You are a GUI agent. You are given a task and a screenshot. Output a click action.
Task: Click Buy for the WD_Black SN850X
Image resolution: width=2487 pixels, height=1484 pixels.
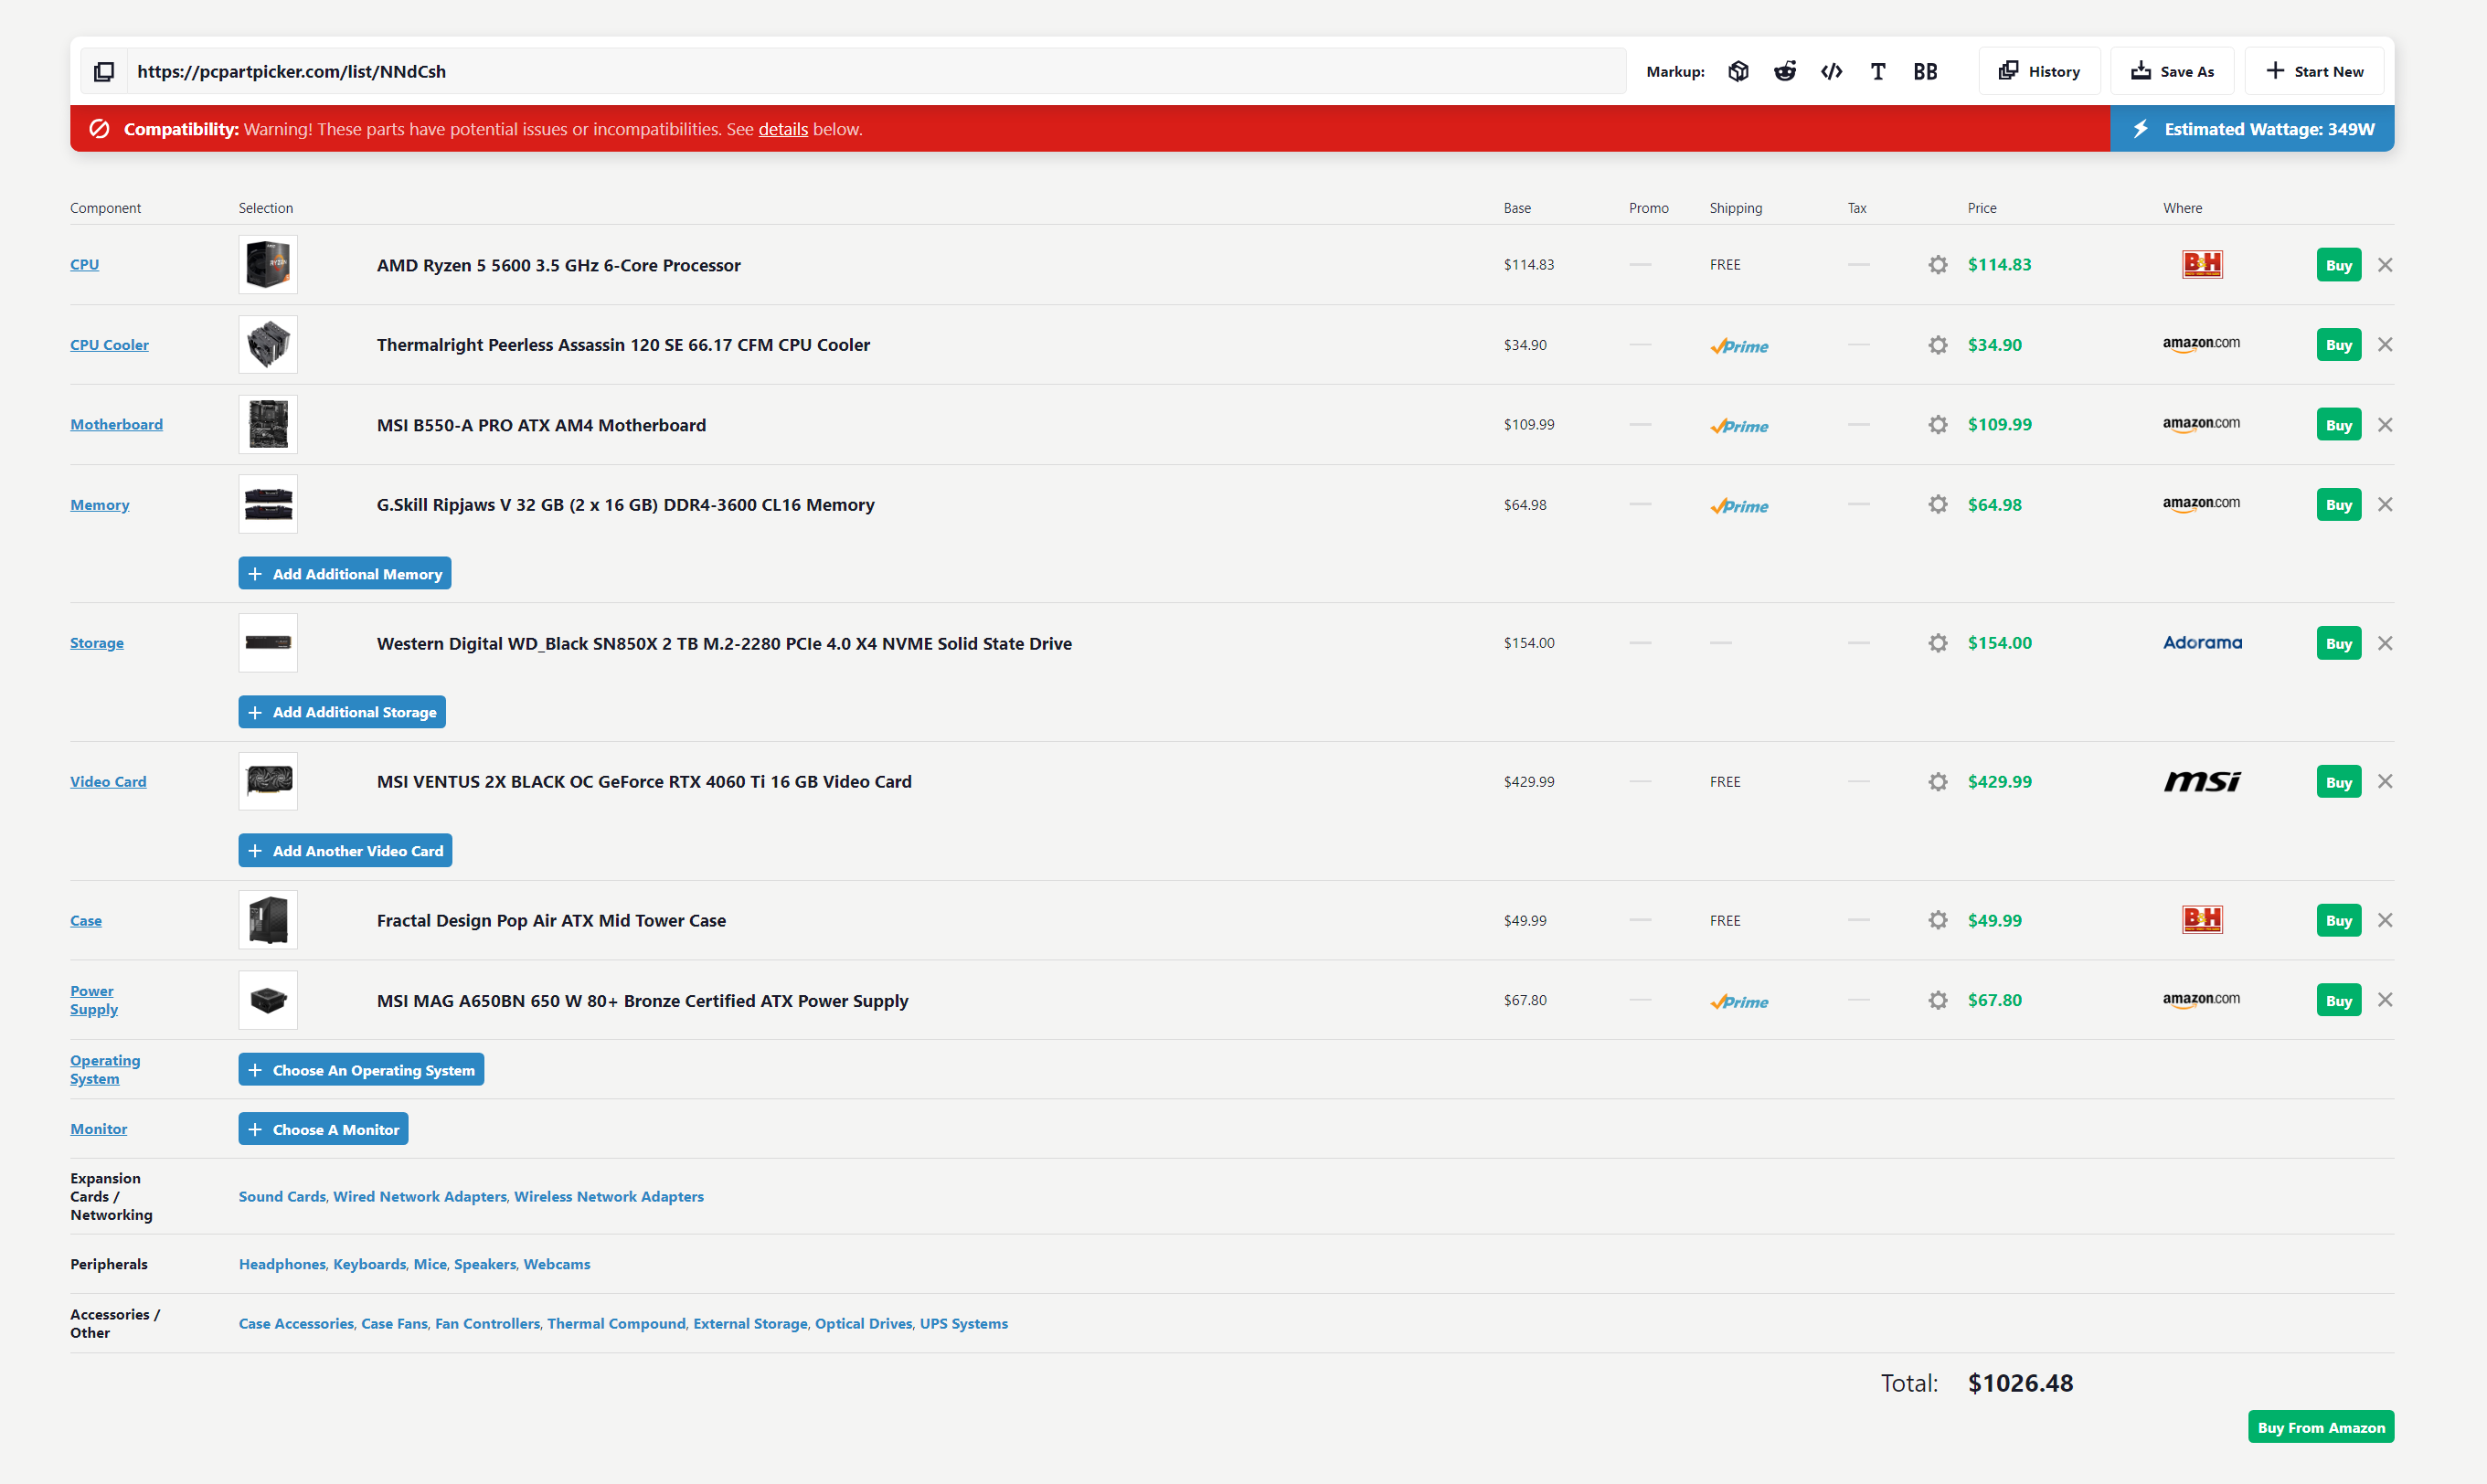coord(2339,643)
